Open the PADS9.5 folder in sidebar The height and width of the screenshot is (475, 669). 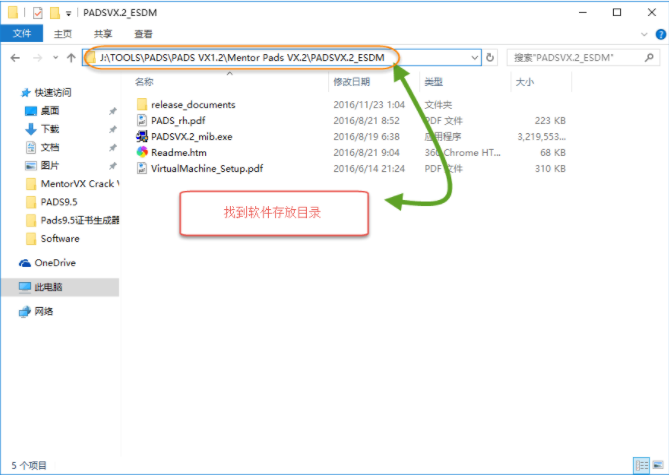[52, 202]
